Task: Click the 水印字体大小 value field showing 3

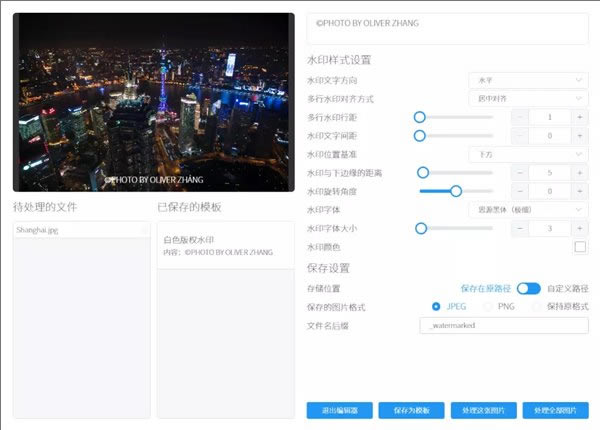Action: [x=550, y=228]
